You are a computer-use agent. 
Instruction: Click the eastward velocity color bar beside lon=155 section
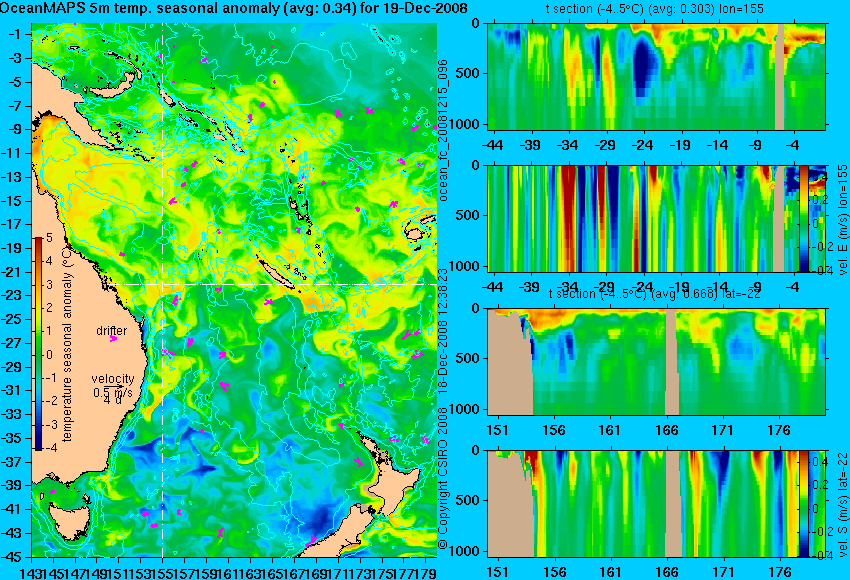point(804,218)
